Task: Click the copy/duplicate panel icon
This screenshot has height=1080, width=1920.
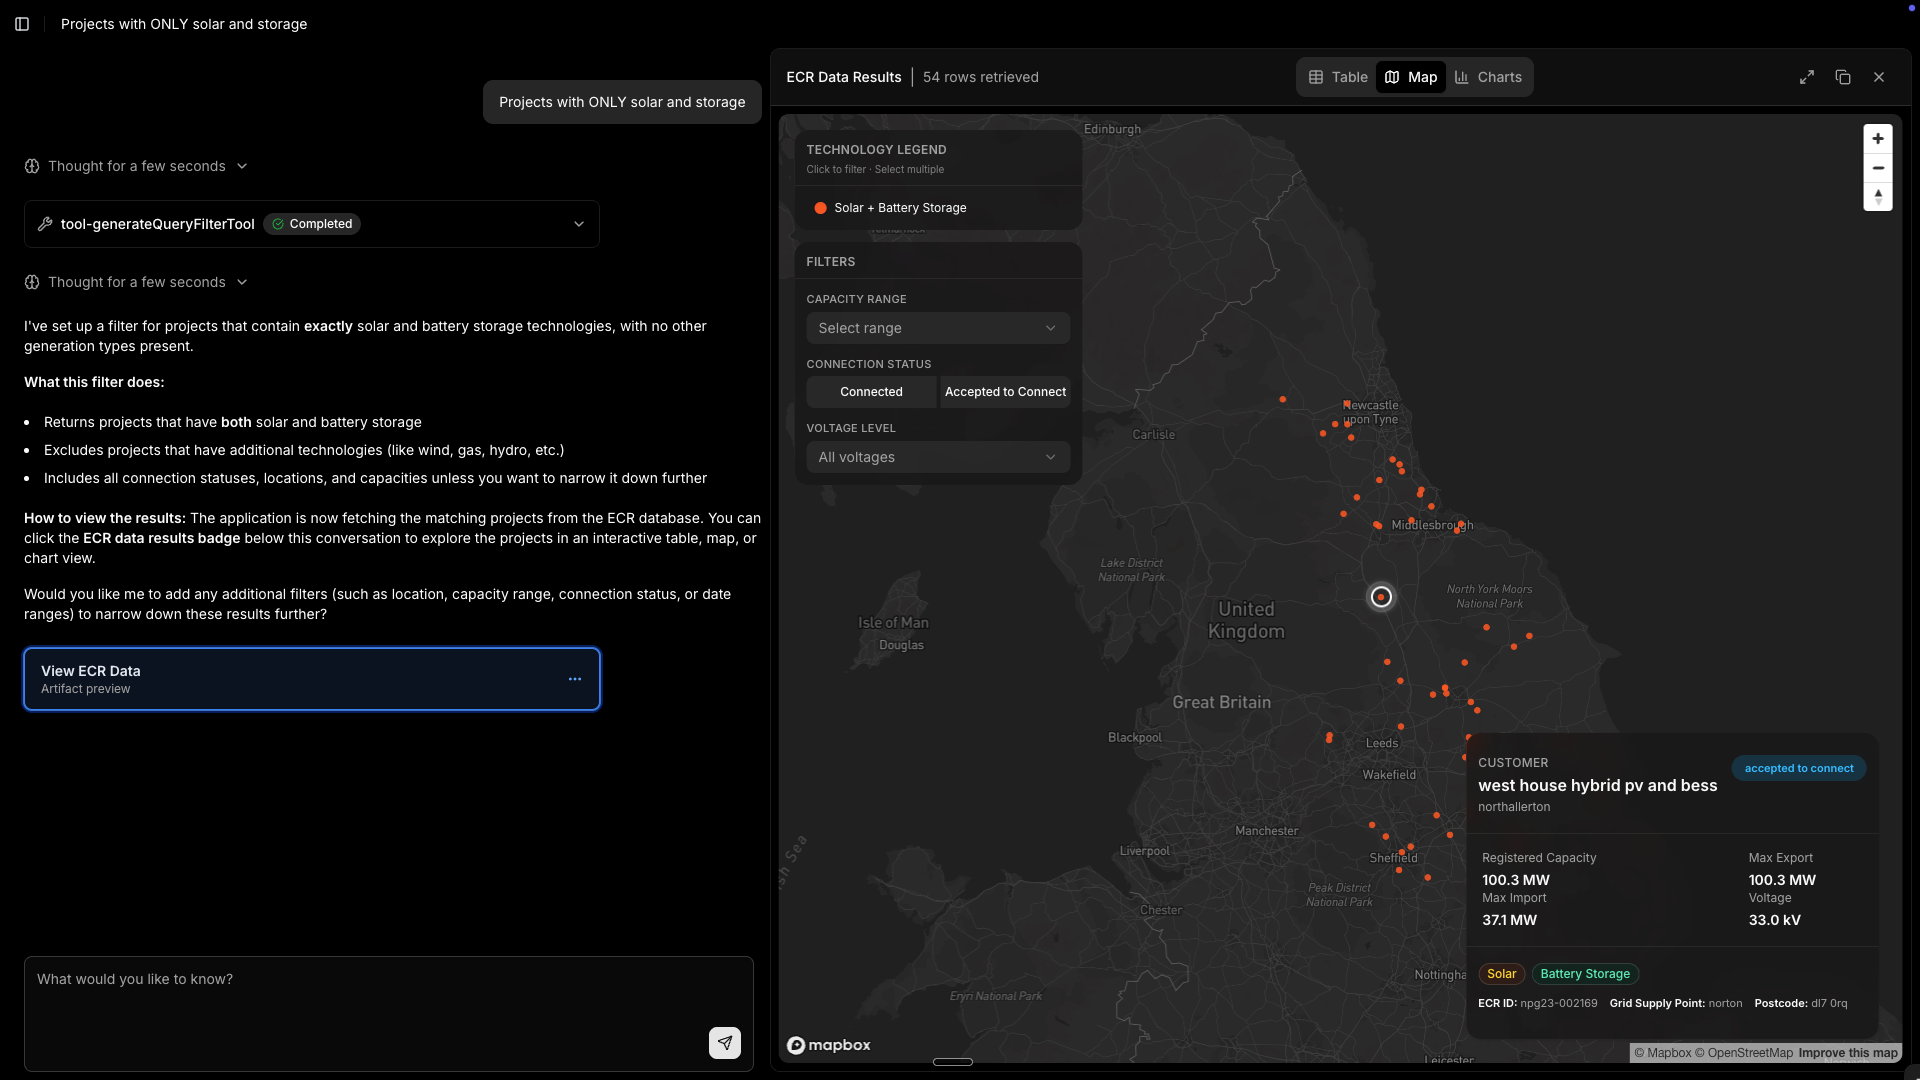Action: (1843, 77)
